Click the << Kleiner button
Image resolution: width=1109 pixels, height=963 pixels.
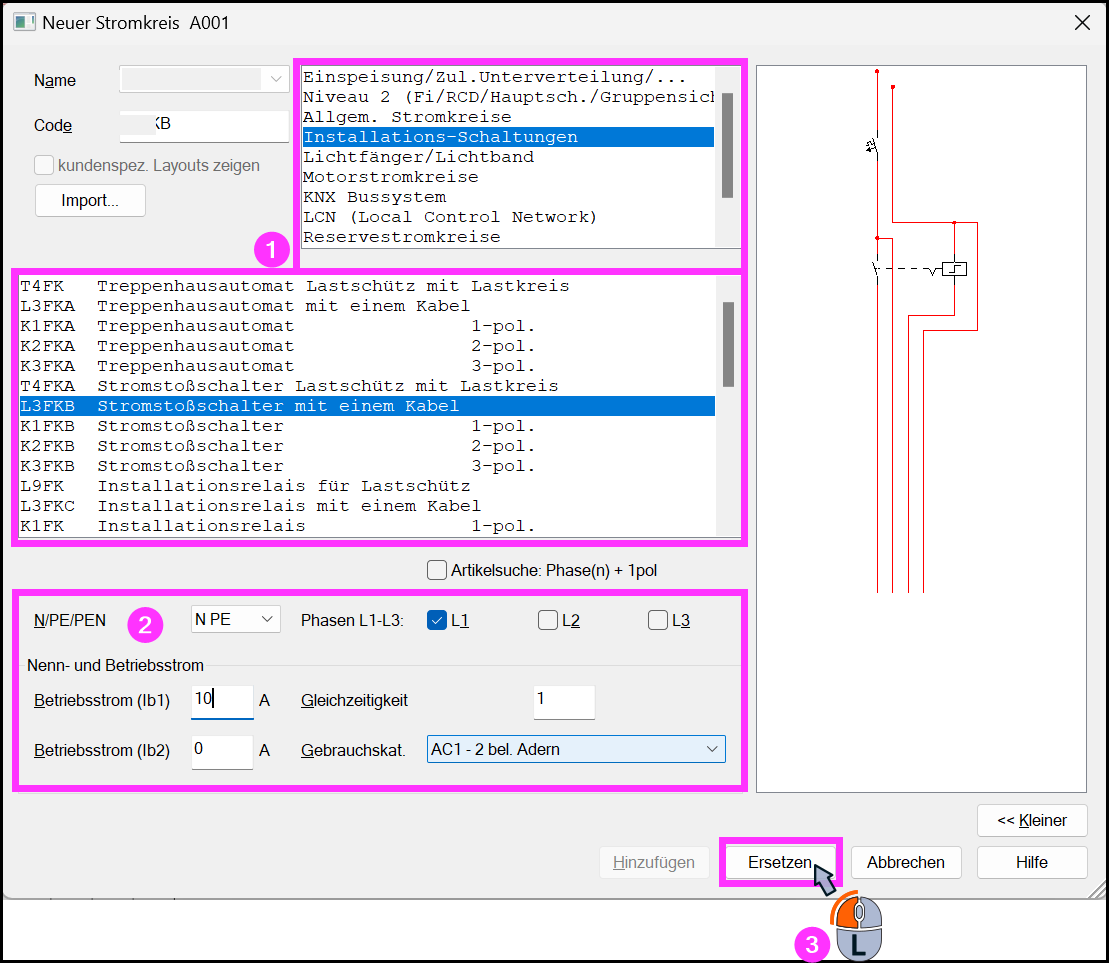[x=1032, y=820]
